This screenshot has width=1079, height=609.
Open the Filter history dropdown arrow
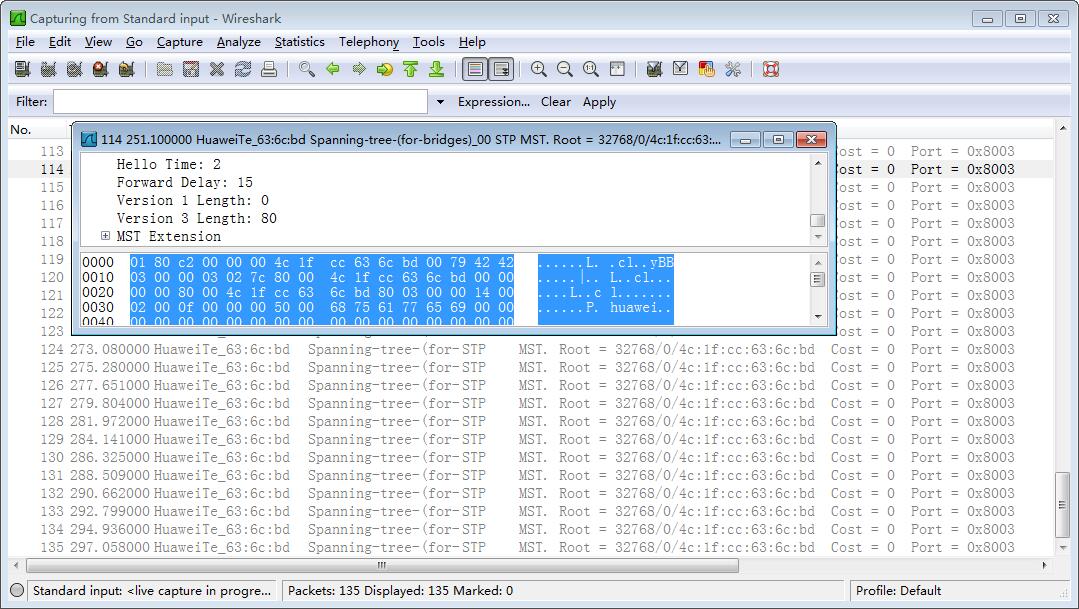click(x=440, y=102)
